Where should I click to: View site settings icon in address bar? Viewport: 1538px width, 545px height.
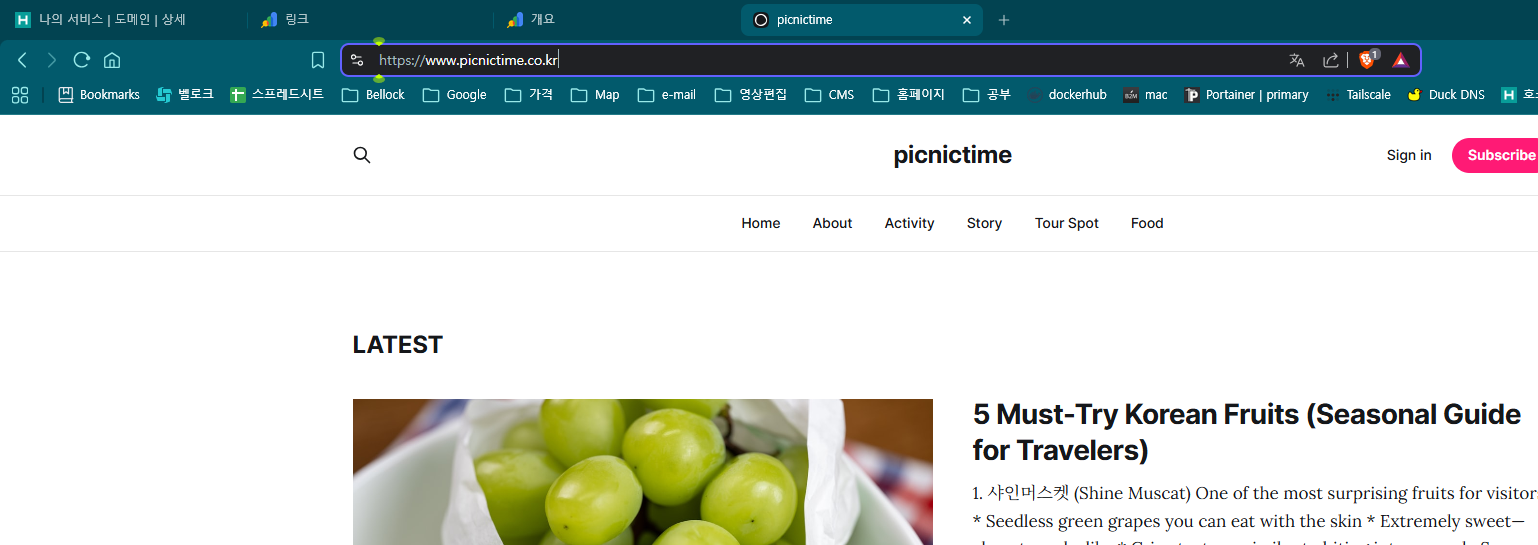click(357, 60)
